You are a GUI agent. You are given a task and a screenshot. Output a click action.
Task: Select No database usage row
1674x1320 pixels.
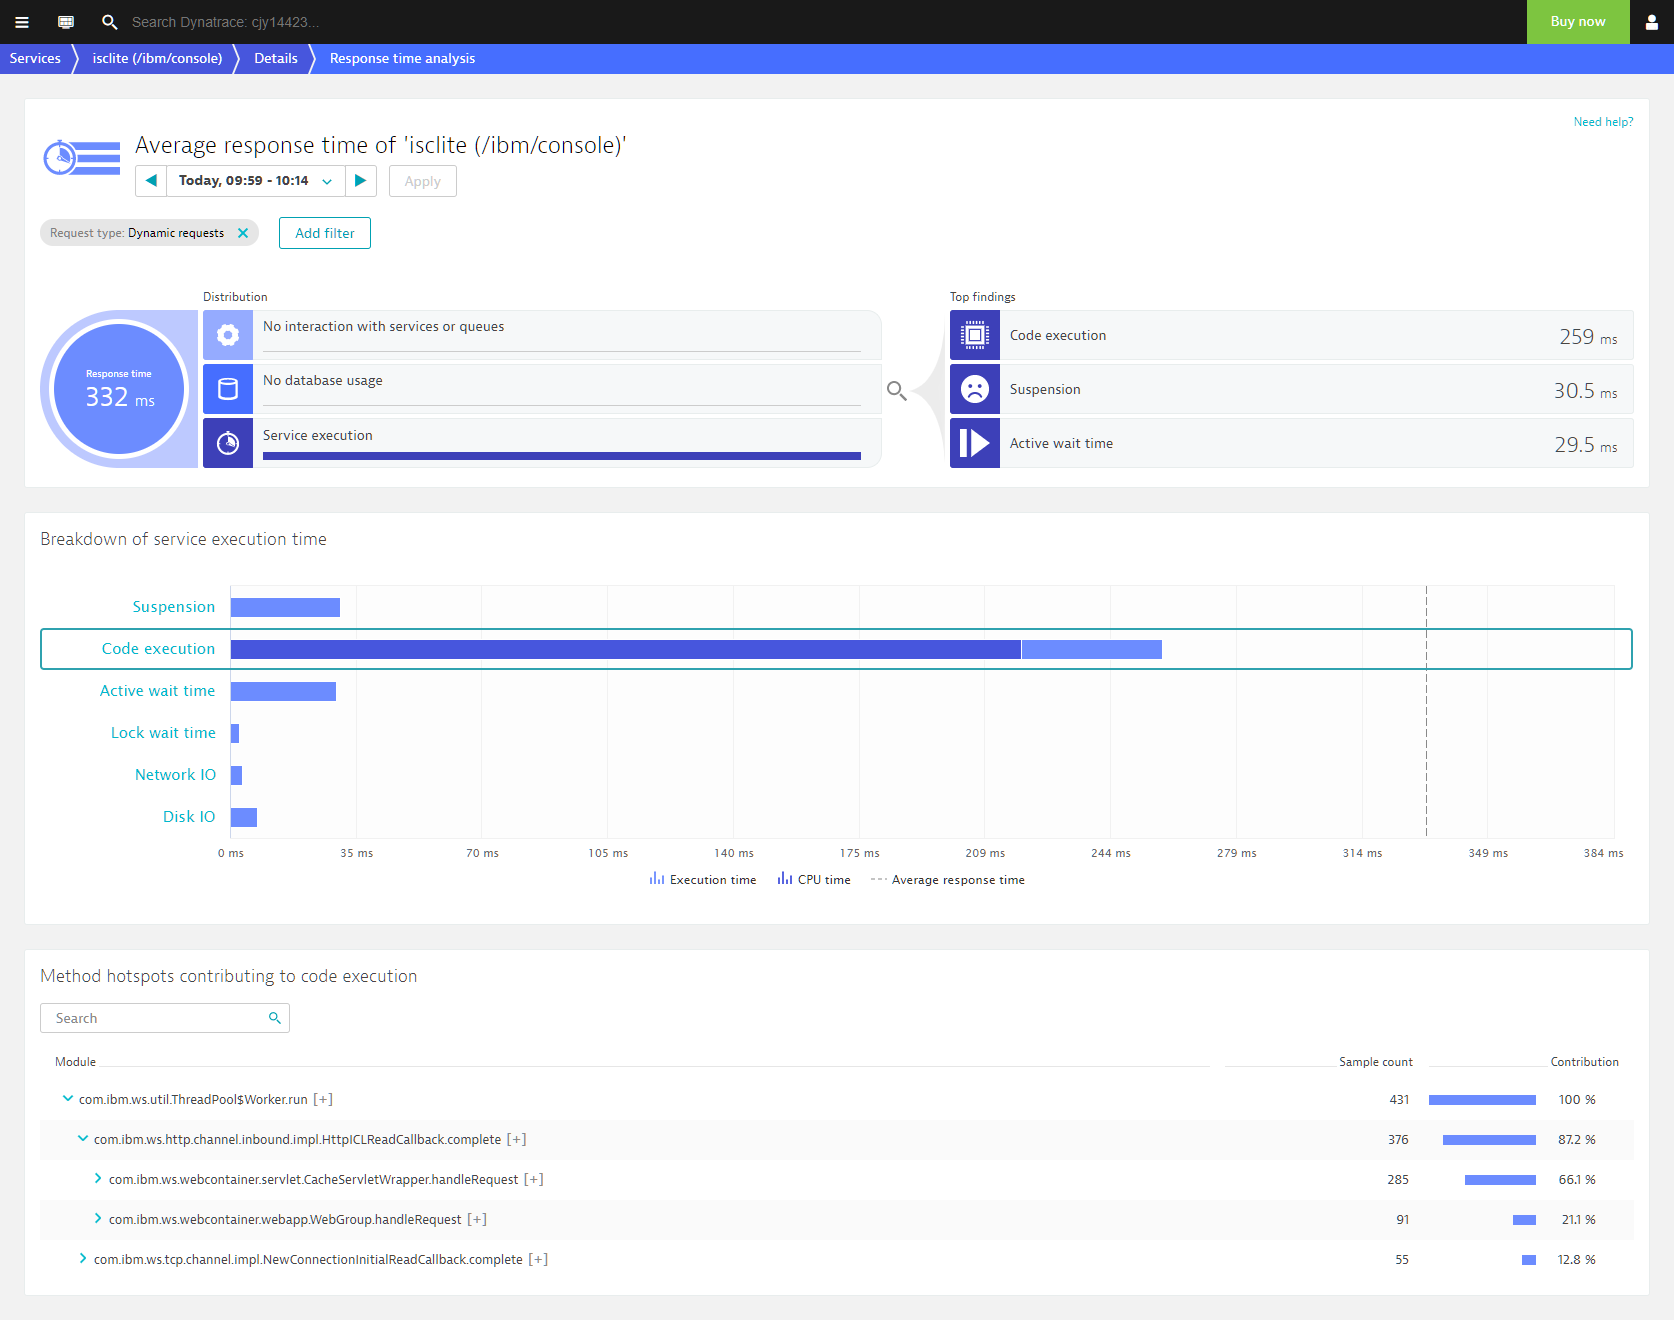[542, 389]
